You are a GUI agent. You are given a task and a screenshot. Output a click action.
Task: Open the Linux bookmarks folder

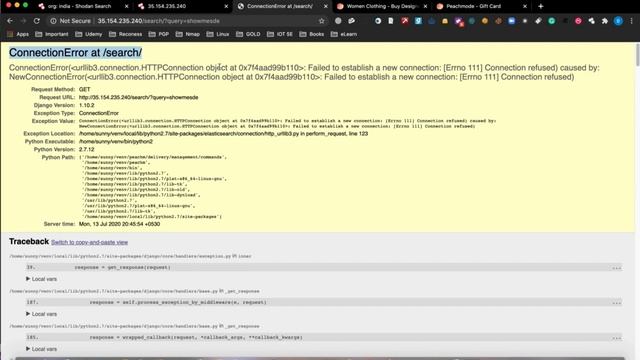coord(218,34)
